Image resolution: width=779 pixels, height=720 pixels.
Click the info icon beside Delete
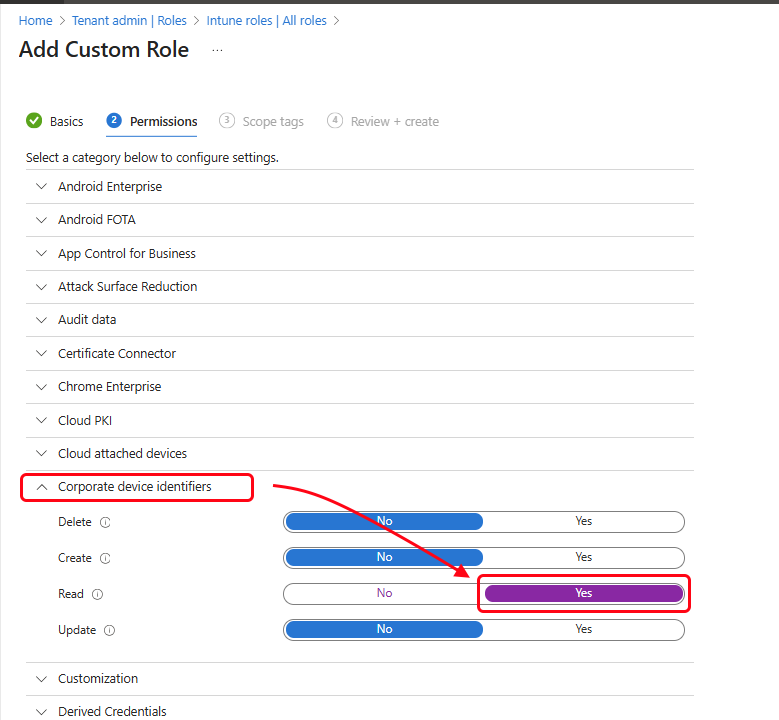(105, 522)
